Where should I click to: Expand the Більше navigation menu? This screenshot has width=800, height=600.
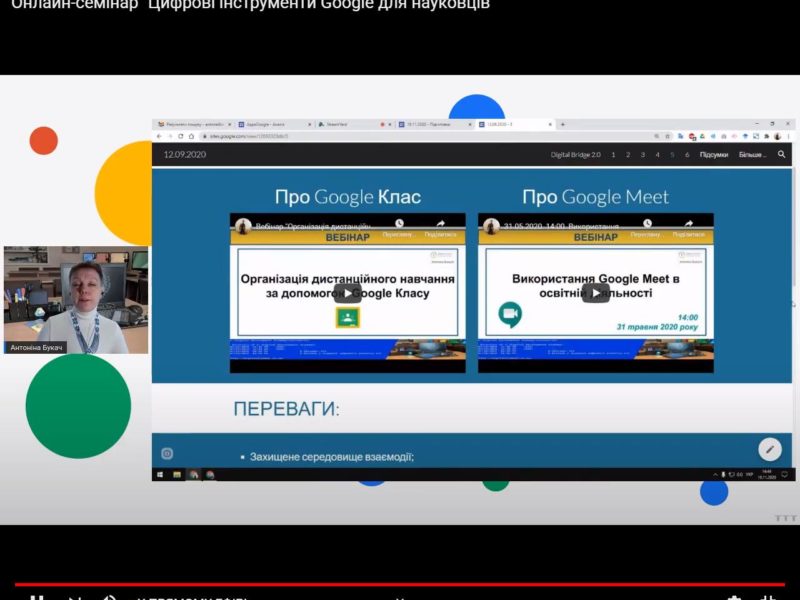pos(752,155)
